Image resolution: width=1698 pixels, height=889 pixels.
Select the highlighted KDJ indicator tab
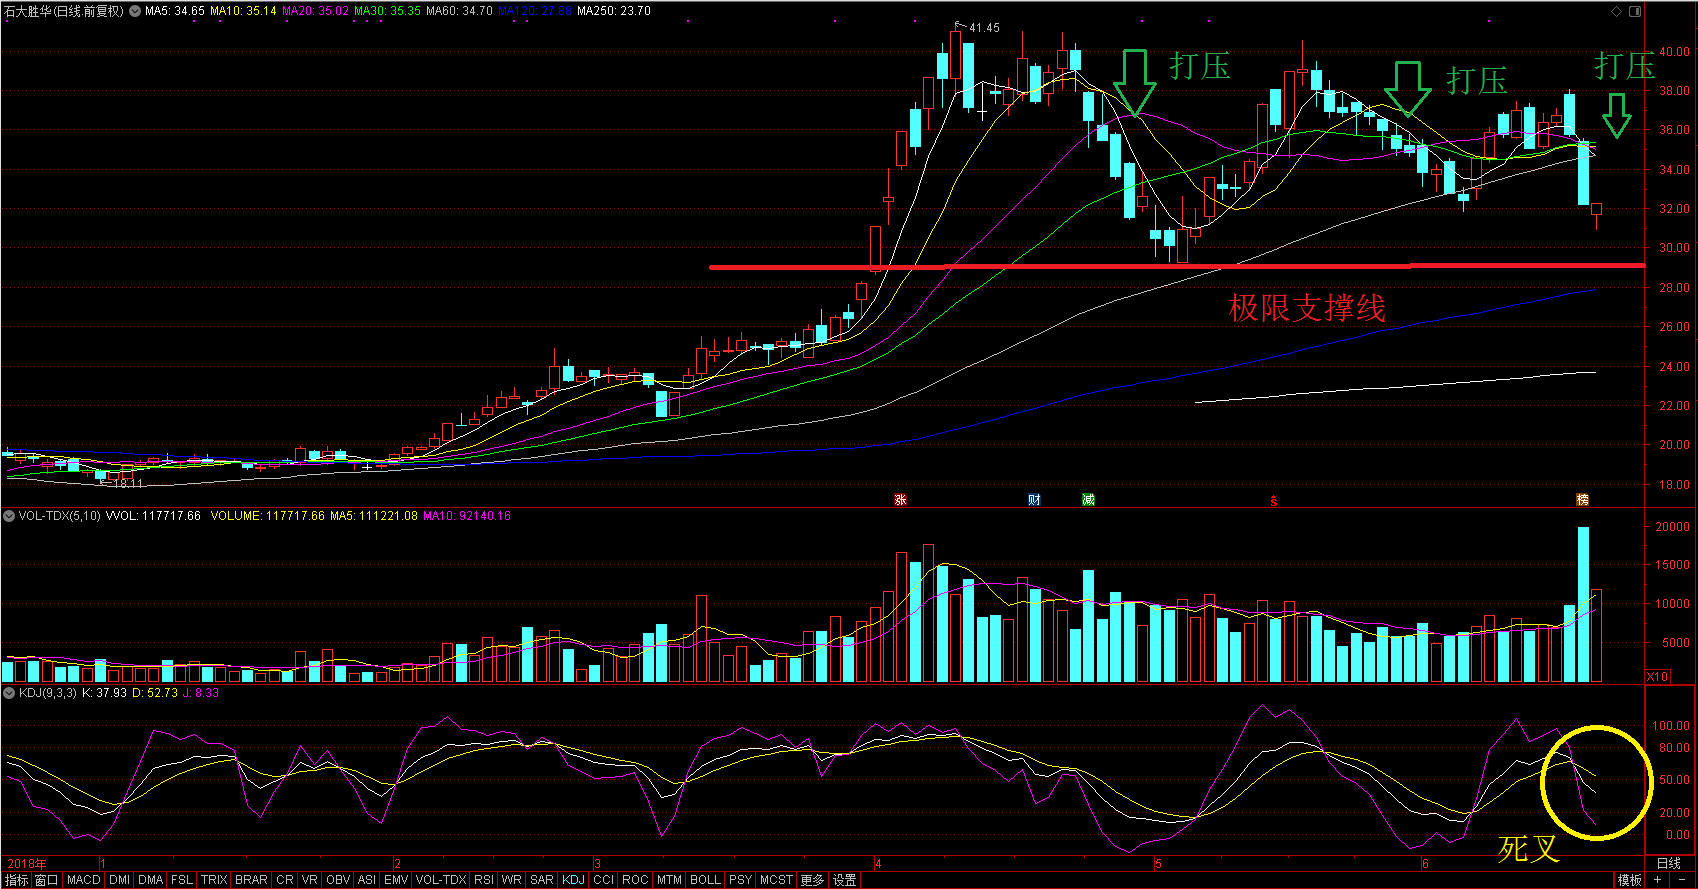[x=574, y=880]
